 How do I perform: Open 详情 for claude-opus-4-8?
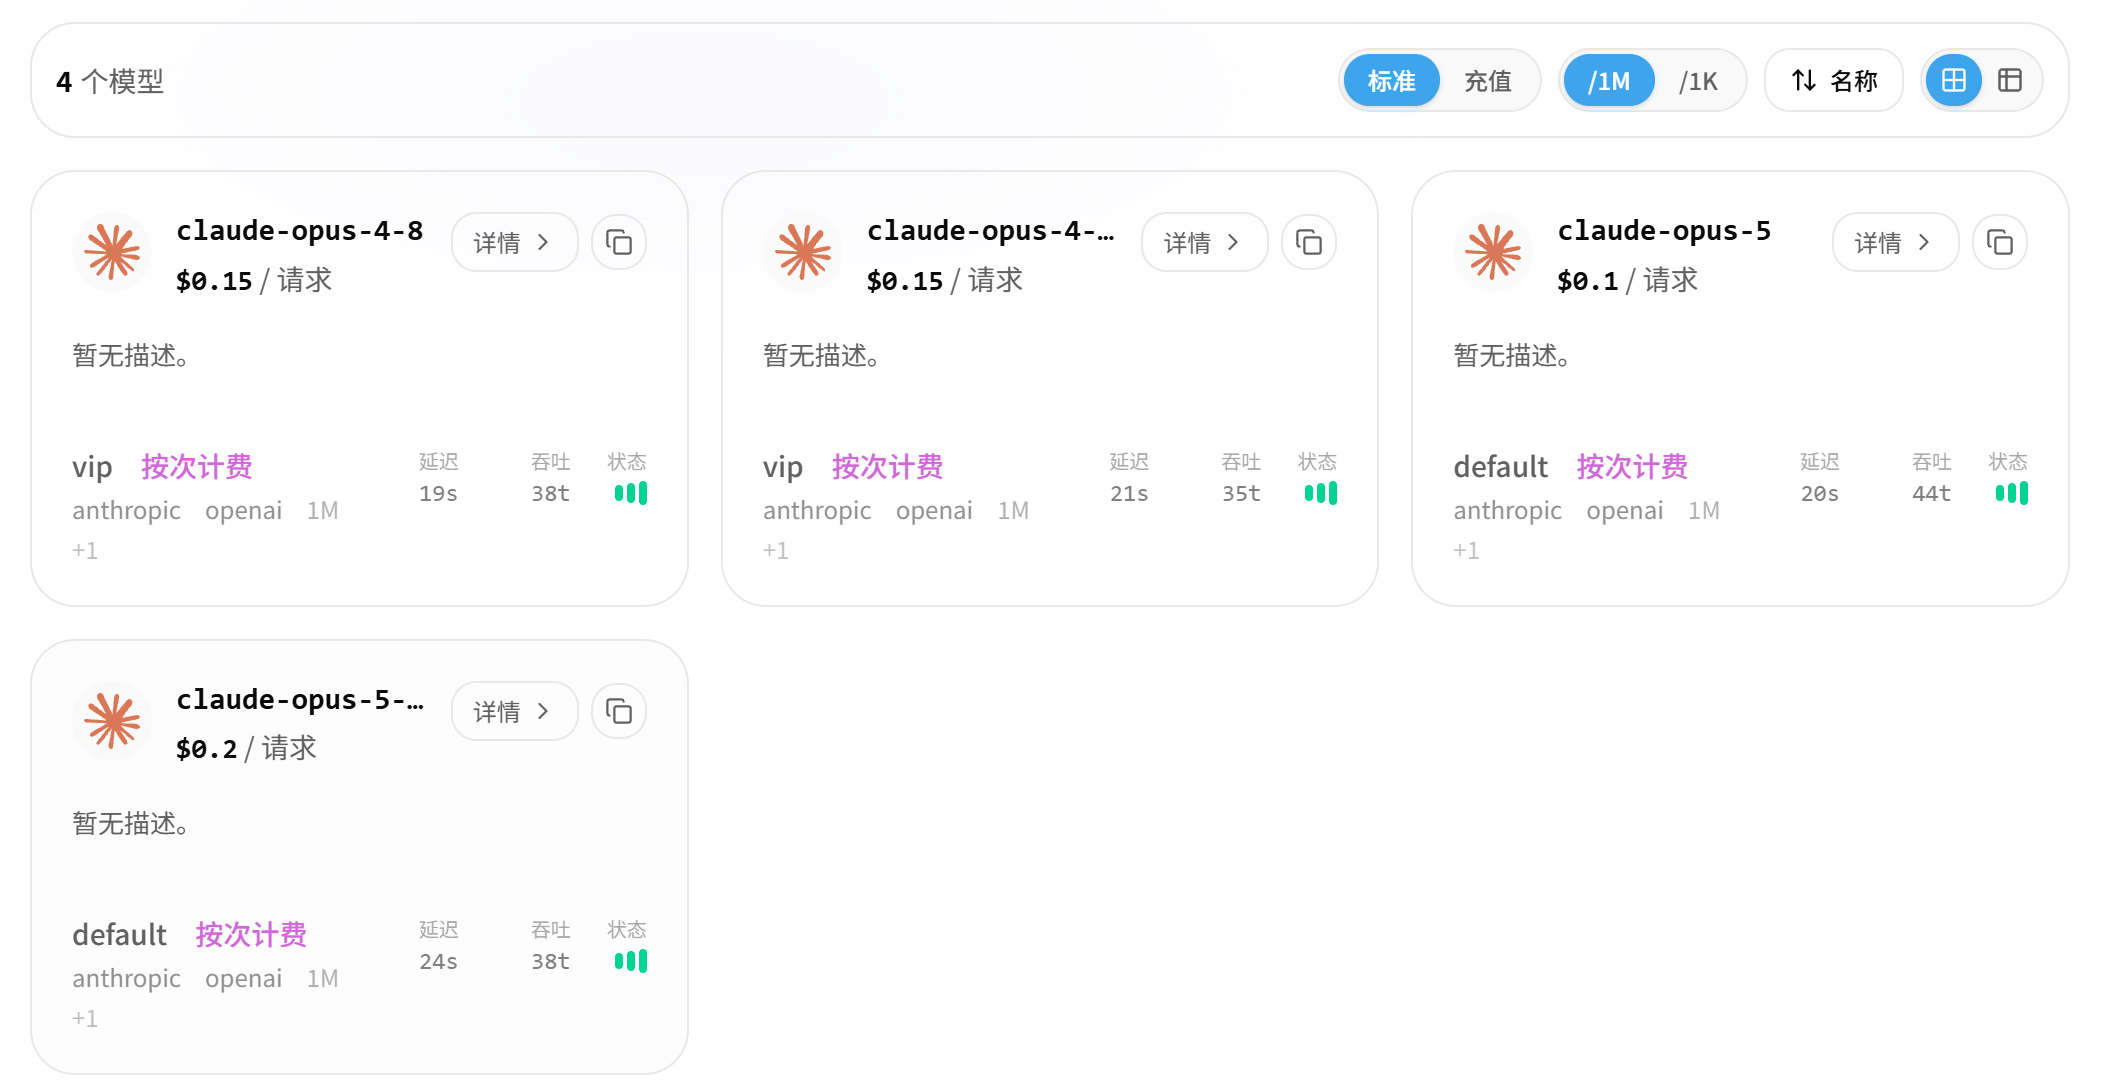(x=514, y=242)
